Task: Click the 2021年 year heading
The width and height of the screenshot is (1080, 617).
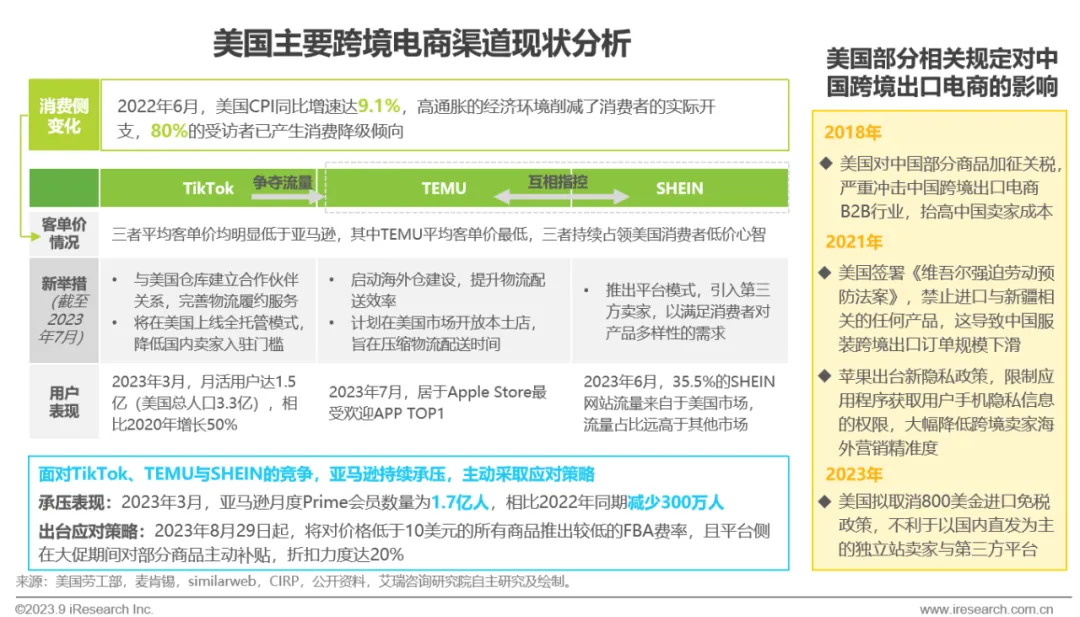Action: click(x=853, y=242)
